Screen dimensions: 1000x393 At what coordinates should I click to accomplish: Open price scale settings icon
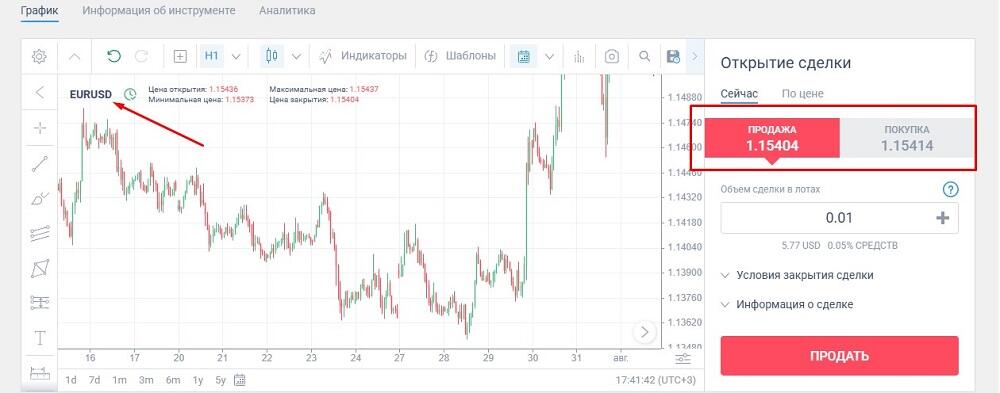682,359
